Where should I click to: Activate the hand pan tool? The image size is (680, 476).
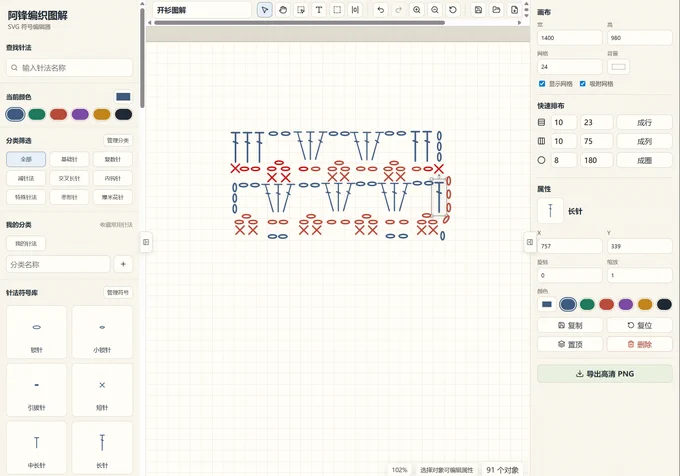tap(283, 10)
